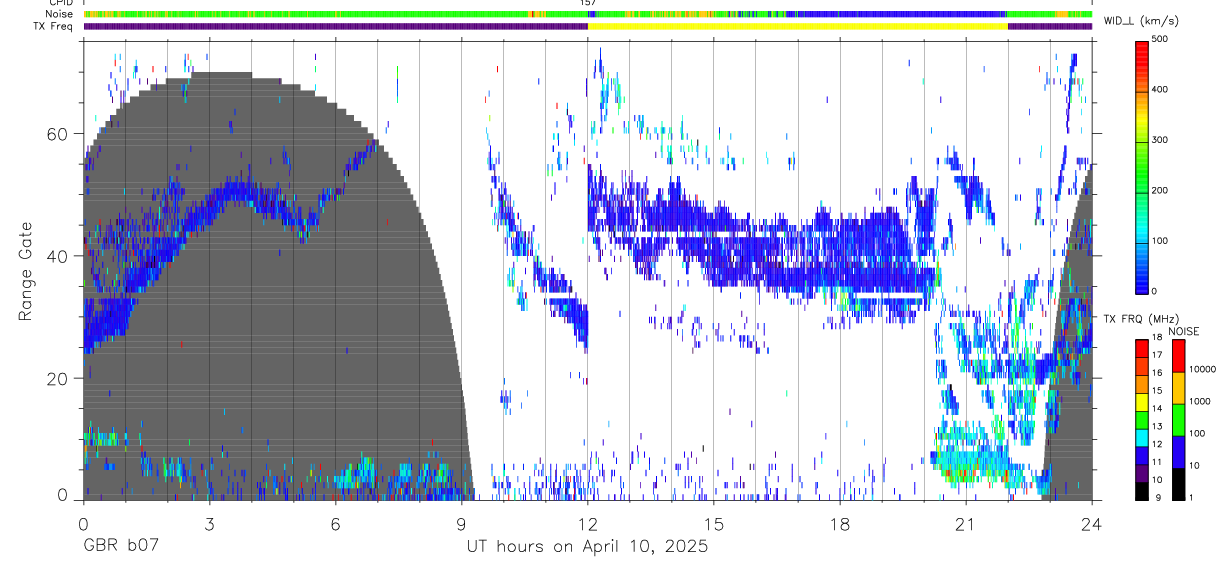
Task: Click the 3 hour tick on the time axis
Action: click(208, 524)
